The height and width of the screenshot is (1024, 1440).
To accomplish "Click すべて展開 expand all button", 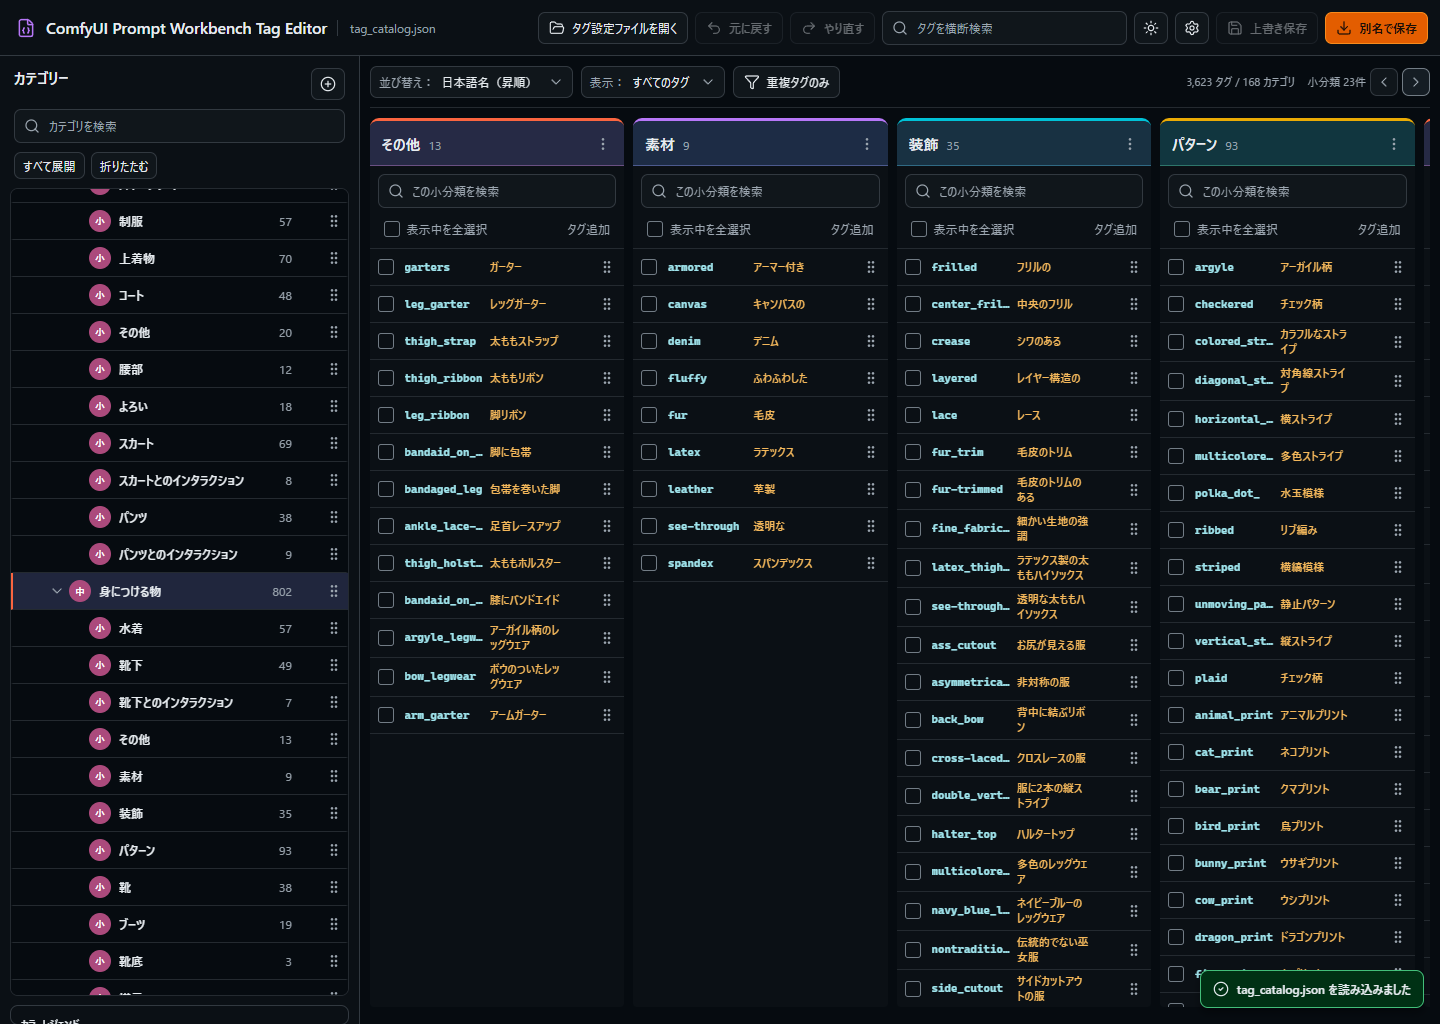I will coord(49,166).
